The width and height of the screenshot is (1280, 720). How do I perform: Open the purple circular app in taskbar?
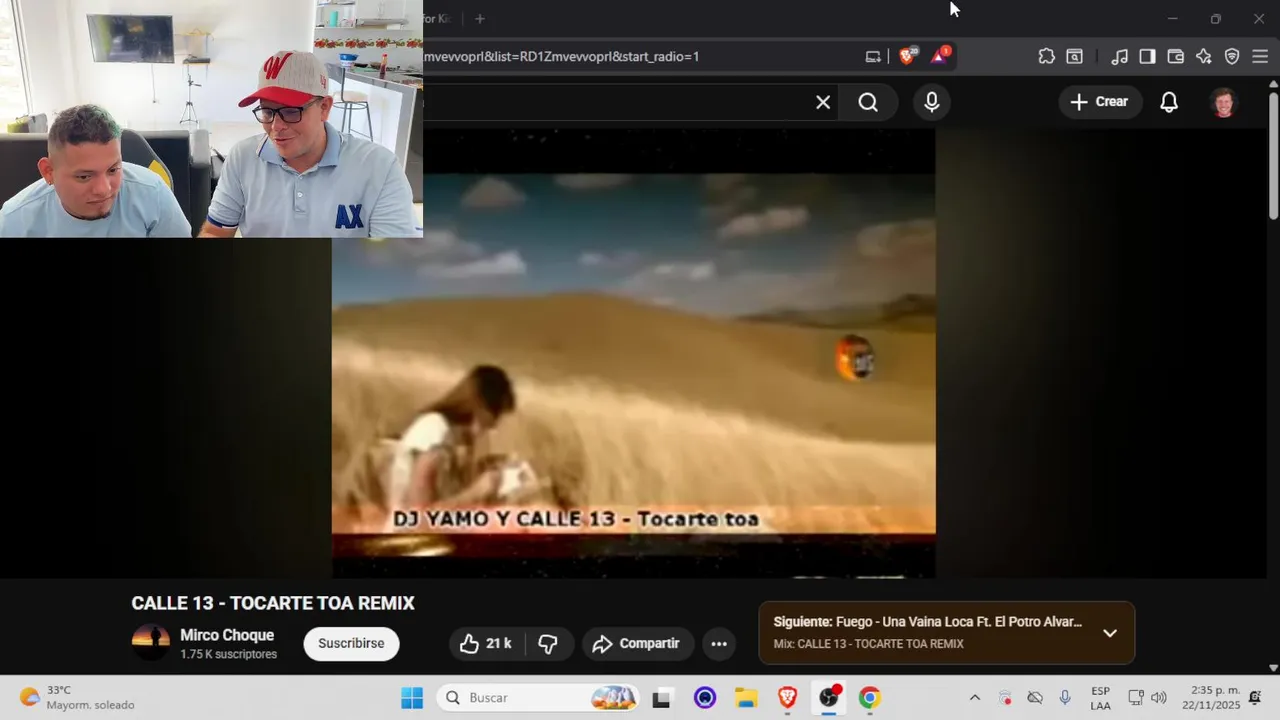[705, 698]
